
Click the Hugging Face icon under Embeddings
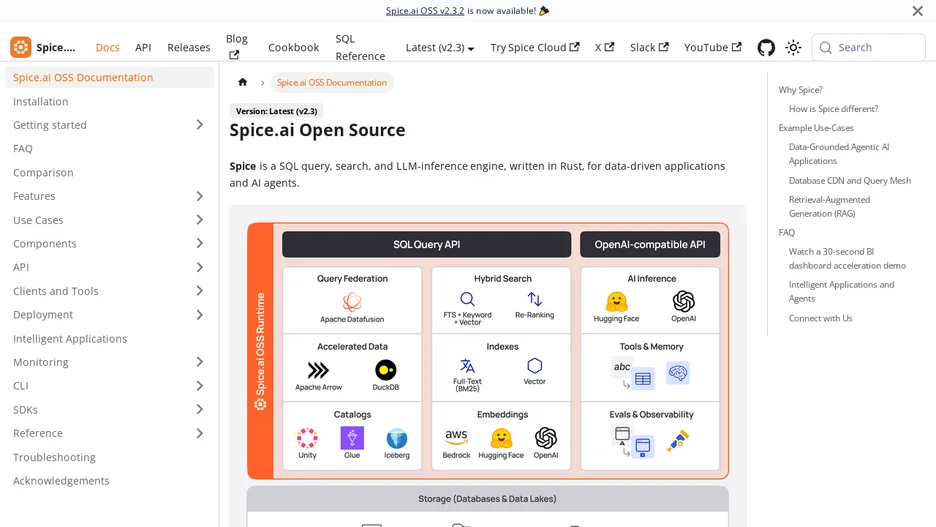501,439
